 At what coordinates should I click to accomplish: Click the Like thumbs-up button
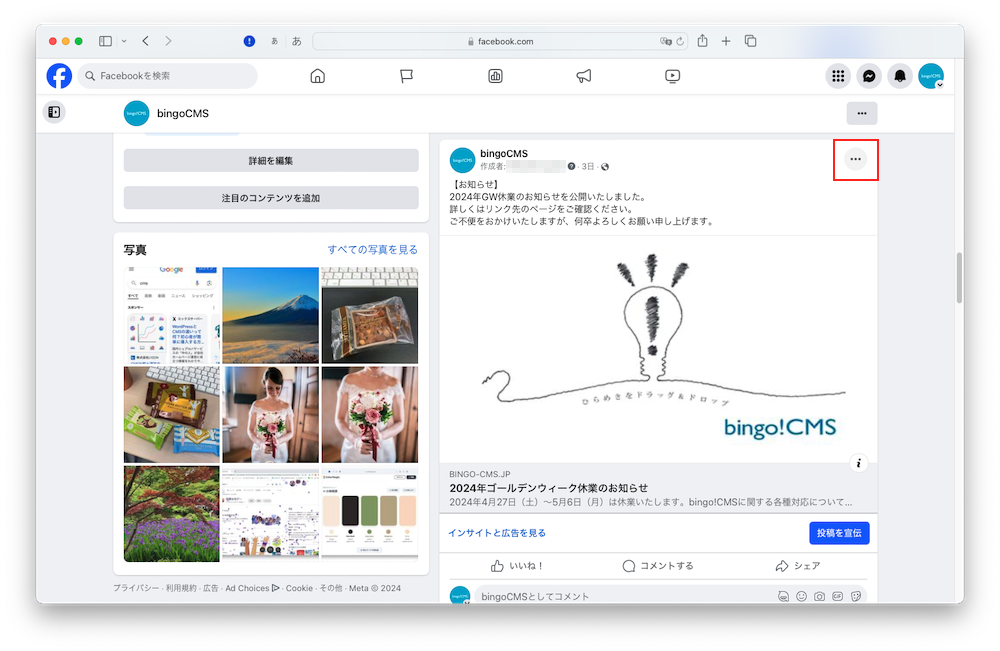tap(516, 566)
